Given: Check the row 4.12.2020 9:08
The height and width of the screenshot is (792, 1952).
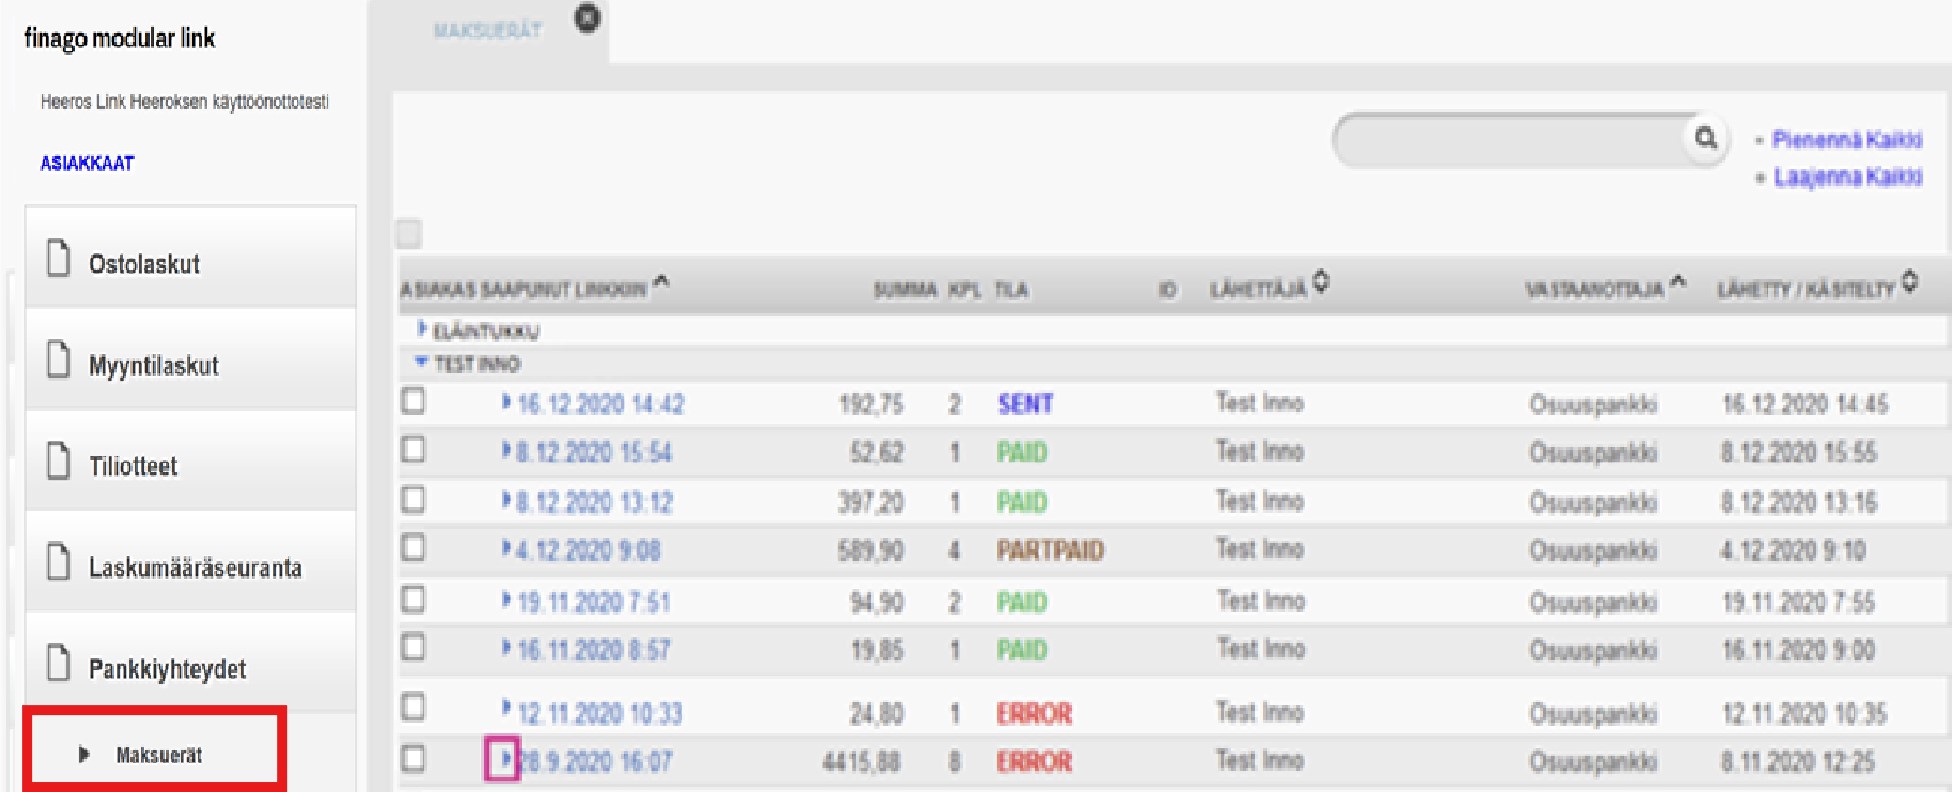Looking at the screenshot, I should click(x=413, y=547).
